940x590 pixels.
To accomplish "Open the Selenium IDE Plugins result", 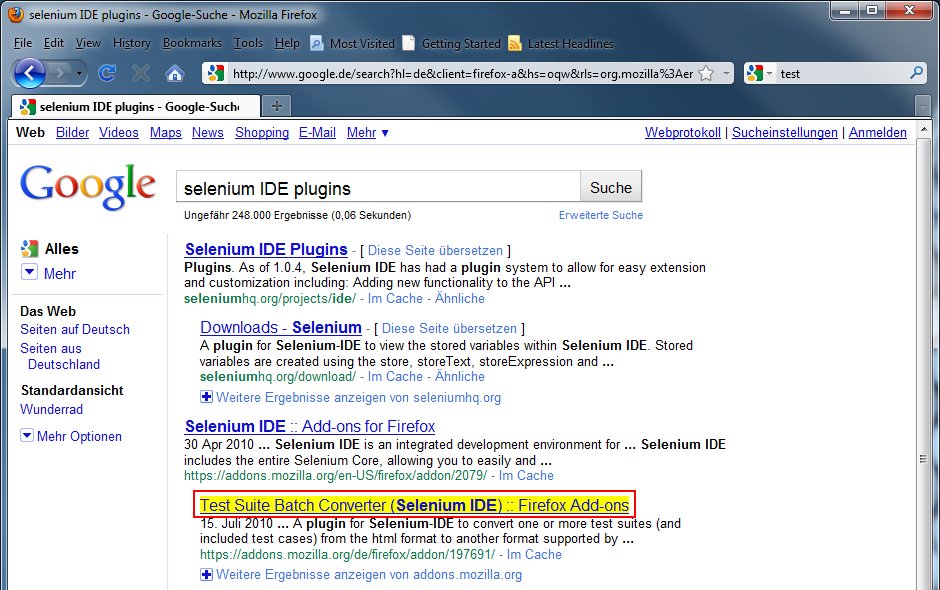I will pyautogui.click(x=266, y=249).
